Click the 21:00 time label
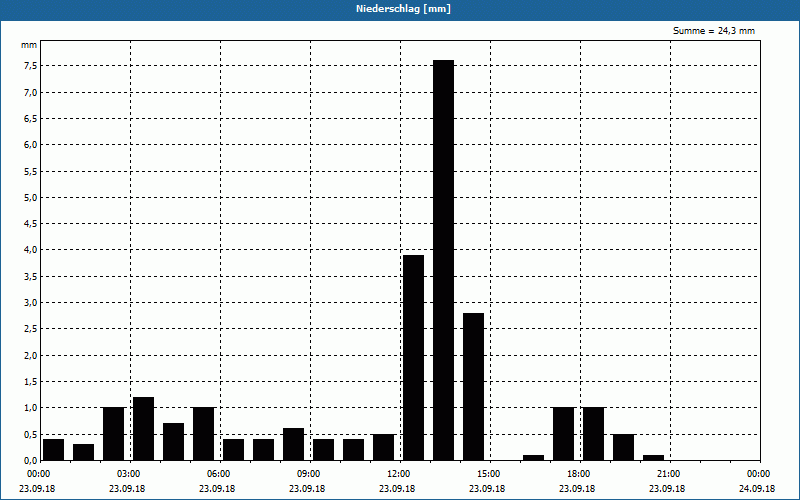The image size is (800, 500). [670, 474]
